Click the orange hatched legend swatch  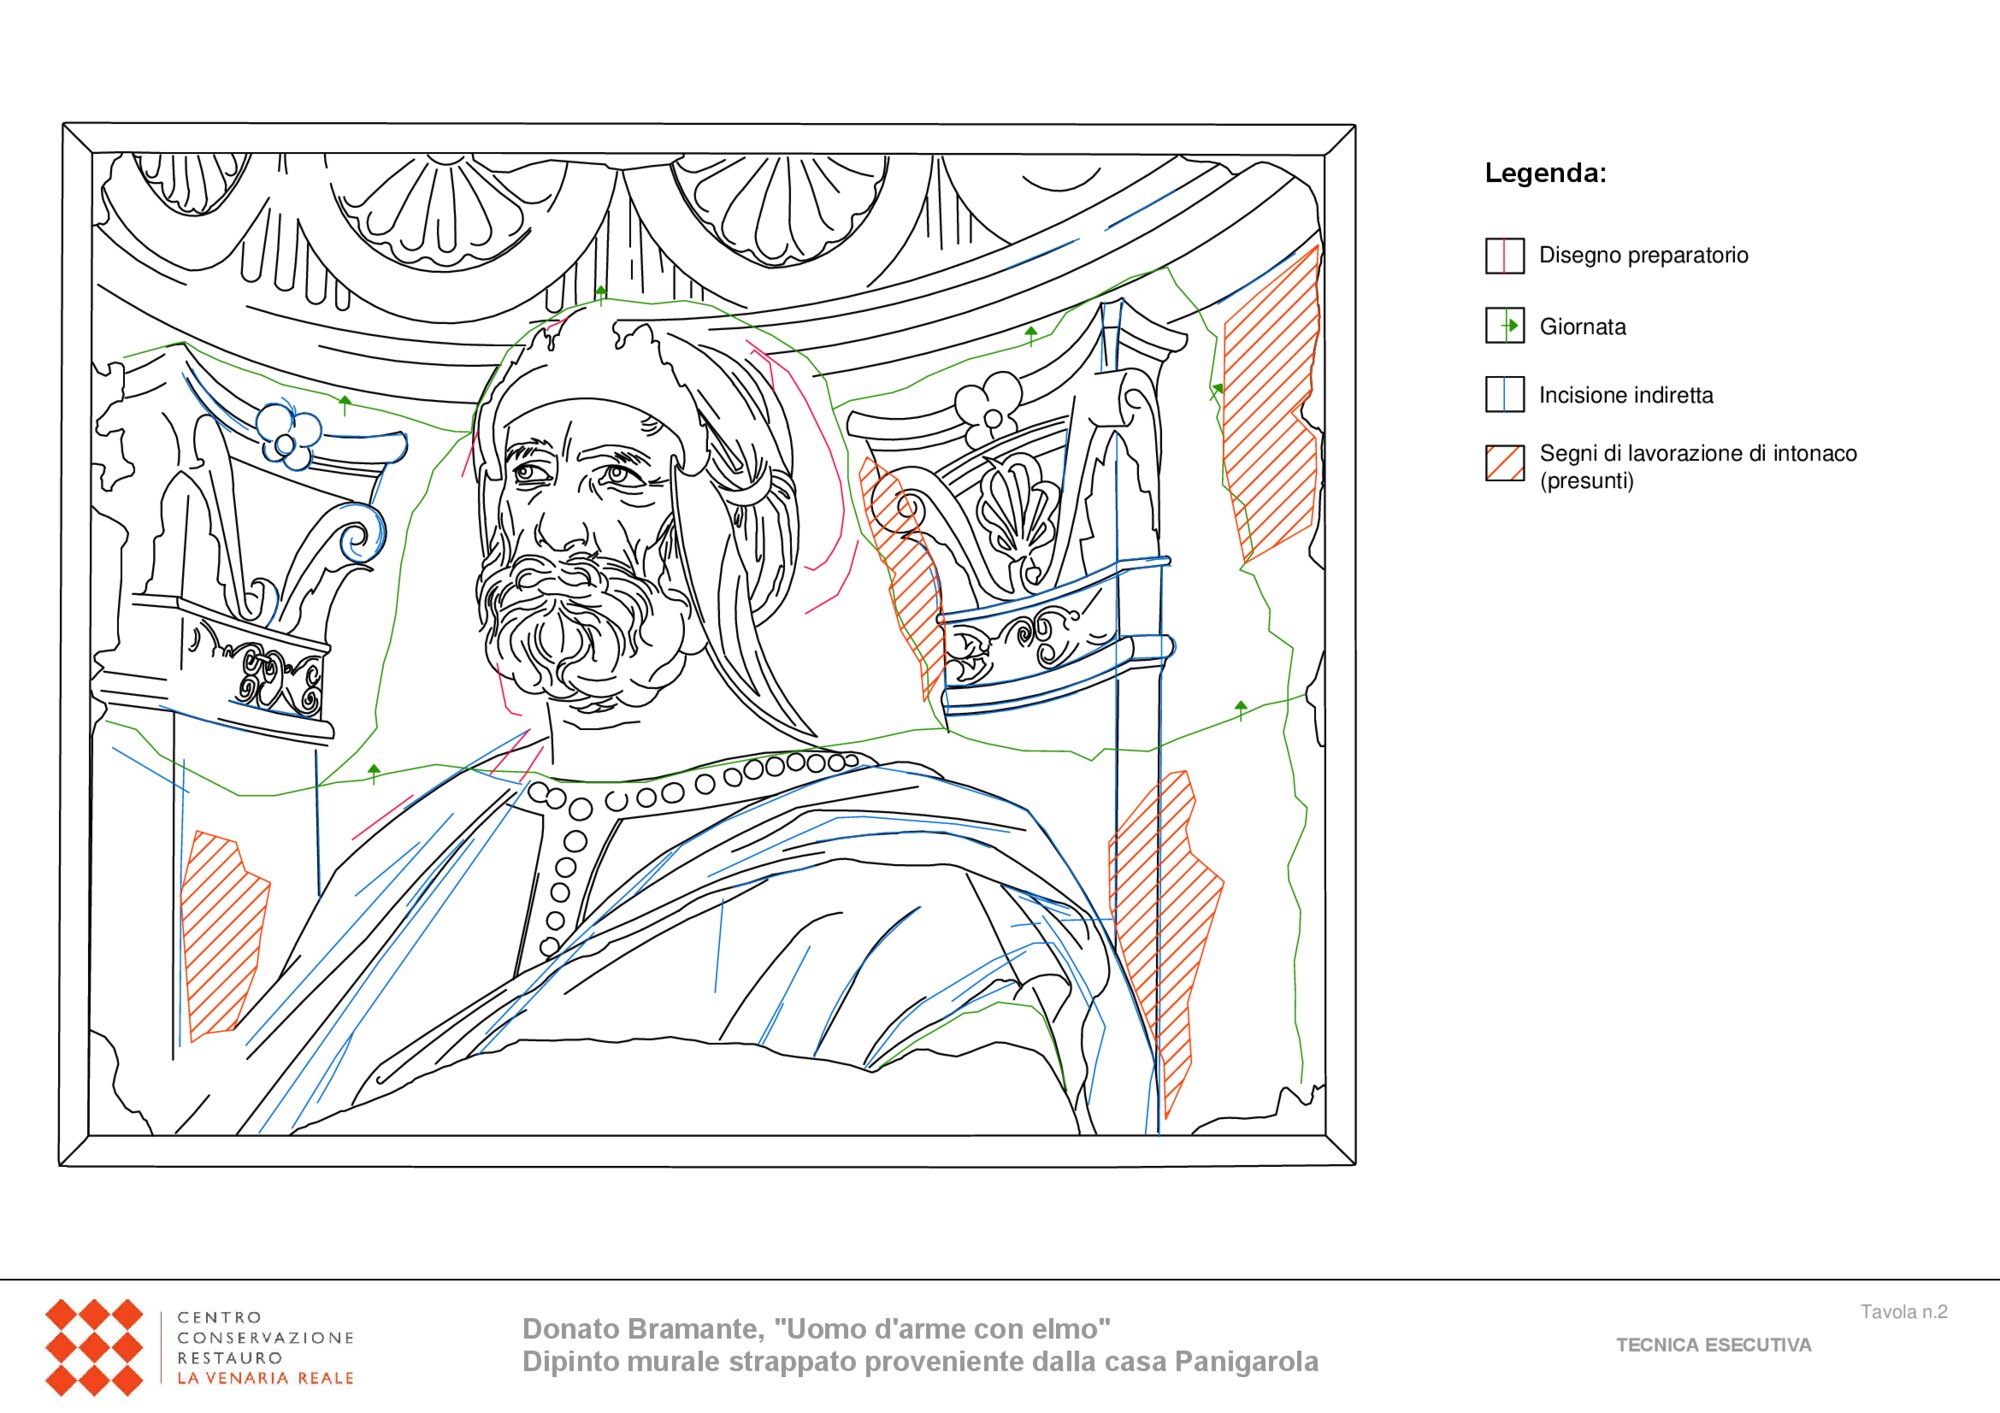pyautogui.click(x=1505, y=463)
